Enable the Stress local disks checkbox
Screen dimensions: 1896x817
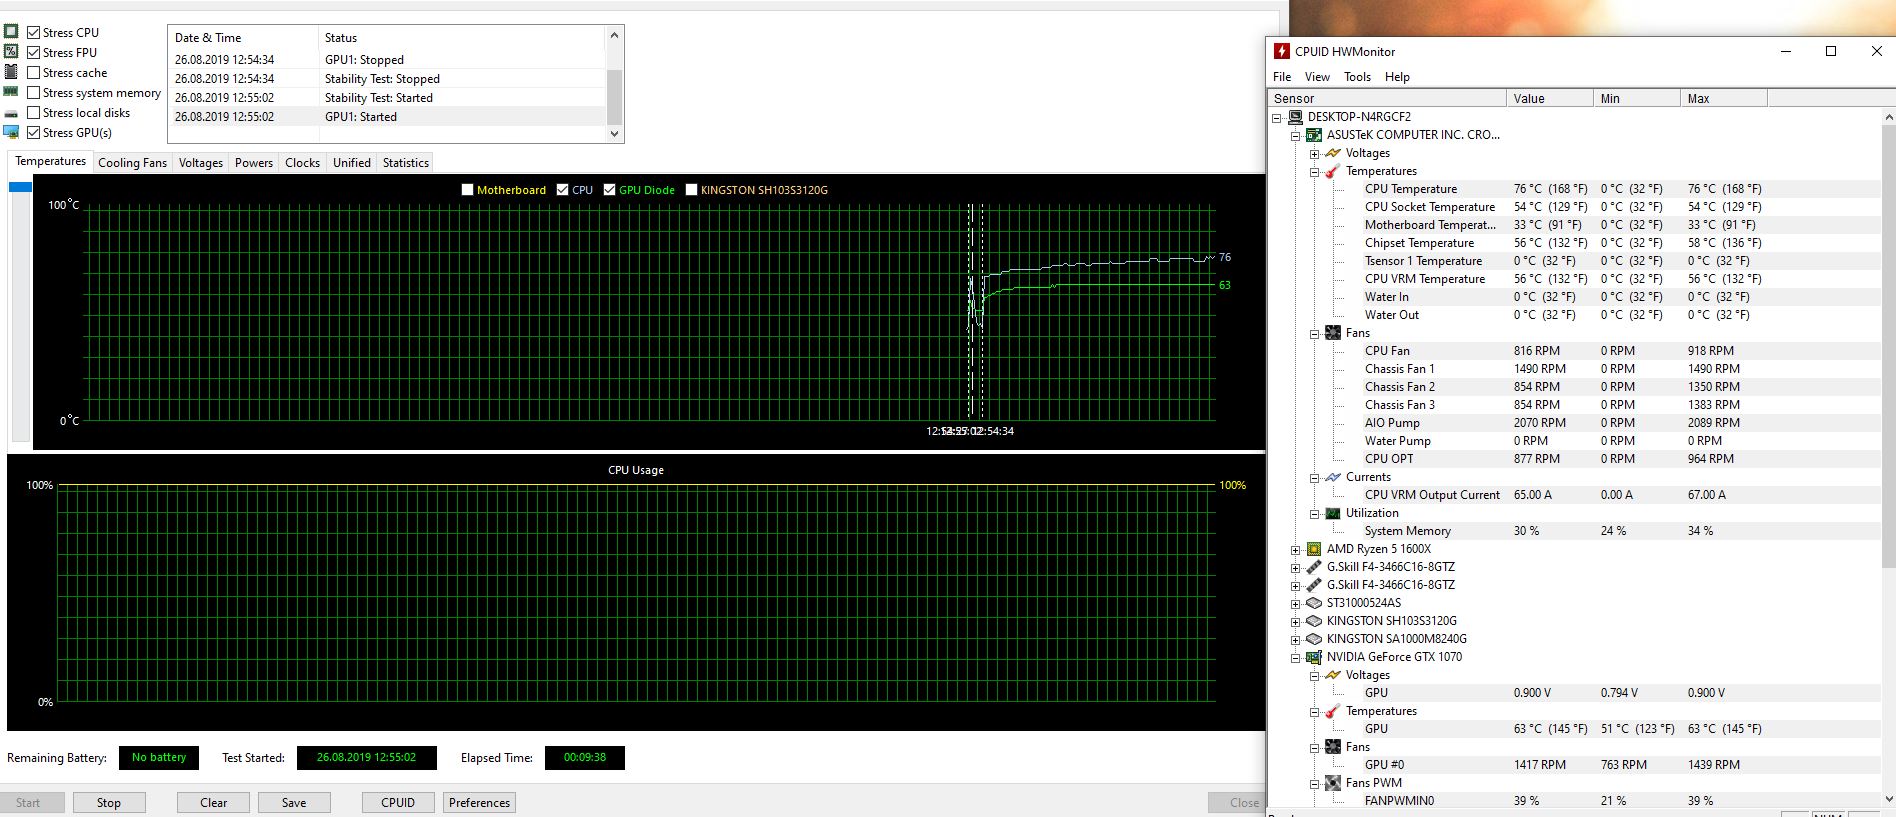click(34, 113)
